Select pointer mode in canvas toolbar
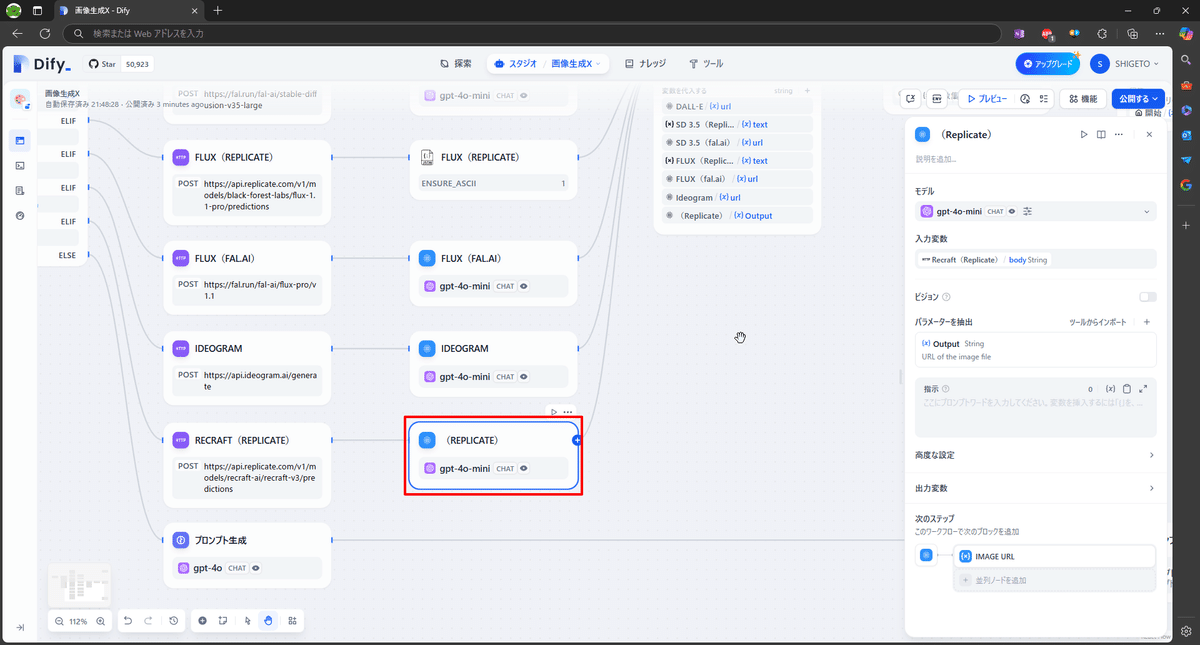Image resolution: width=1200 pixels, height=645 pixels. click(248, 621)
